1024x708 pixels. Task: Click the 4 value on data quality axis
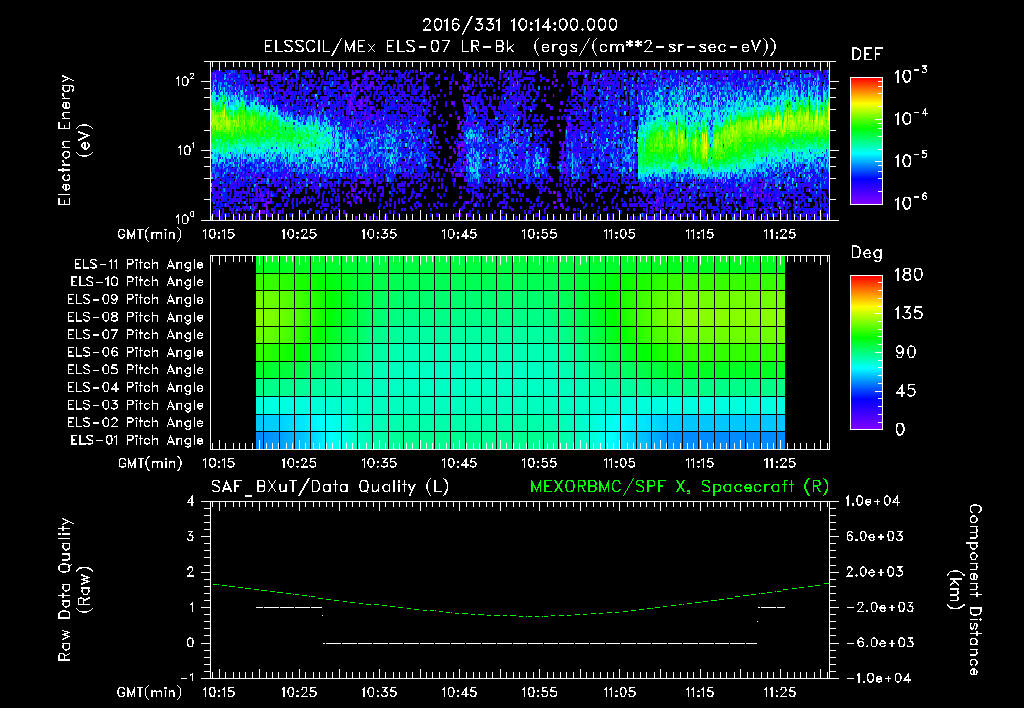point(191,501)
